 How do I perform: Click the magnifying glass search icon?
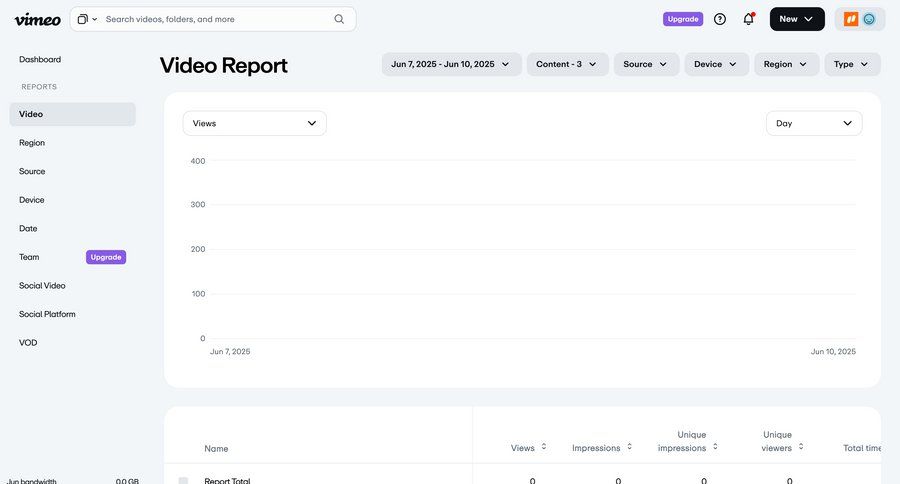click(x=339, y=19)
